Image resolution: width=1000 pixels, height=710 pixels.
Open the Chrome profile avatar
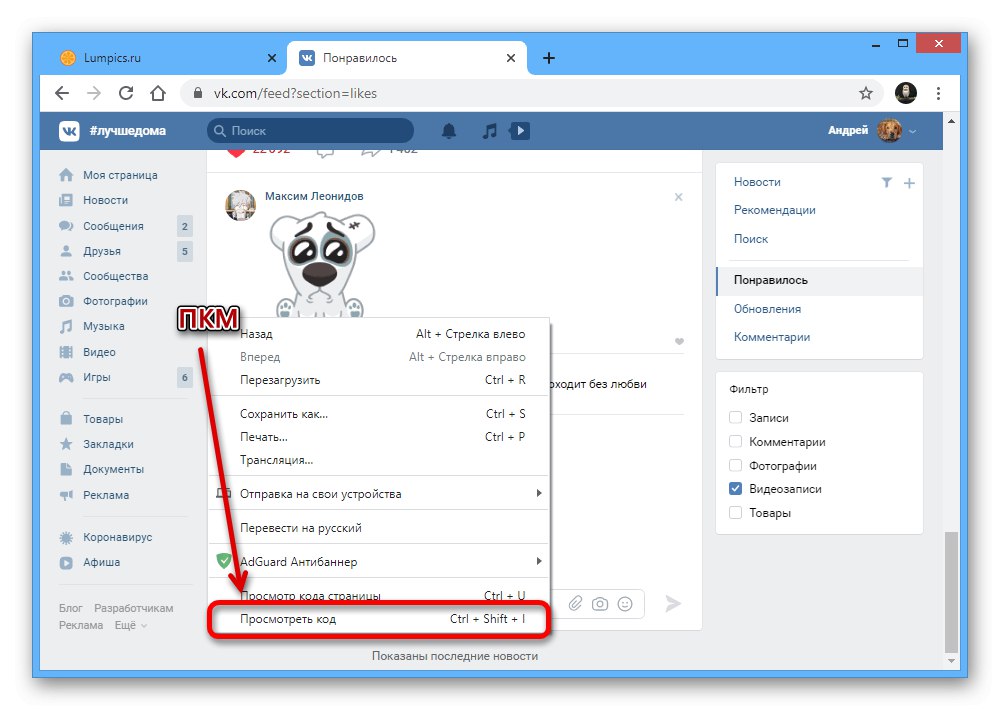pyautogui.click(x=906, y=93)
